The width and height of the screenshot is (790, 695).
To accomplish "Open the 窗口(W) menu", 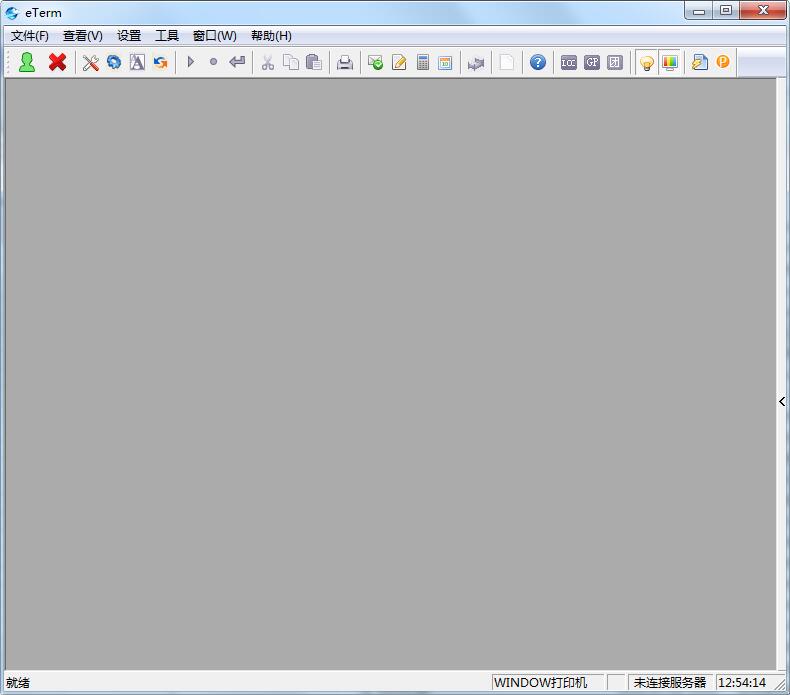I will pyautogui.click(x=215, y=36).
